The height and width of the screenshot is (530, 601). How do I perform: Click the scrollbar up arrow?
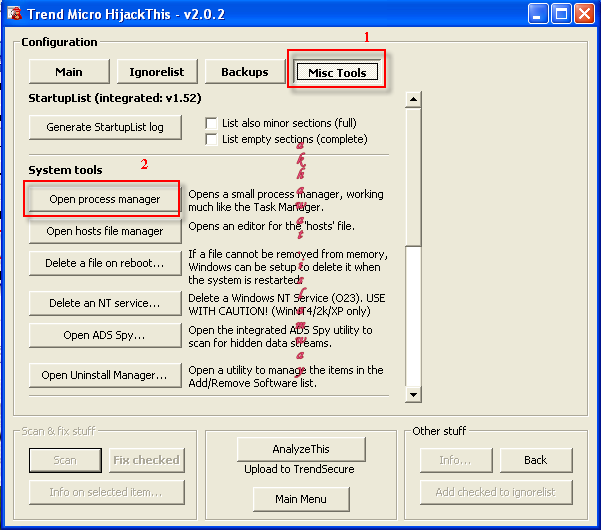click(413, 100)
